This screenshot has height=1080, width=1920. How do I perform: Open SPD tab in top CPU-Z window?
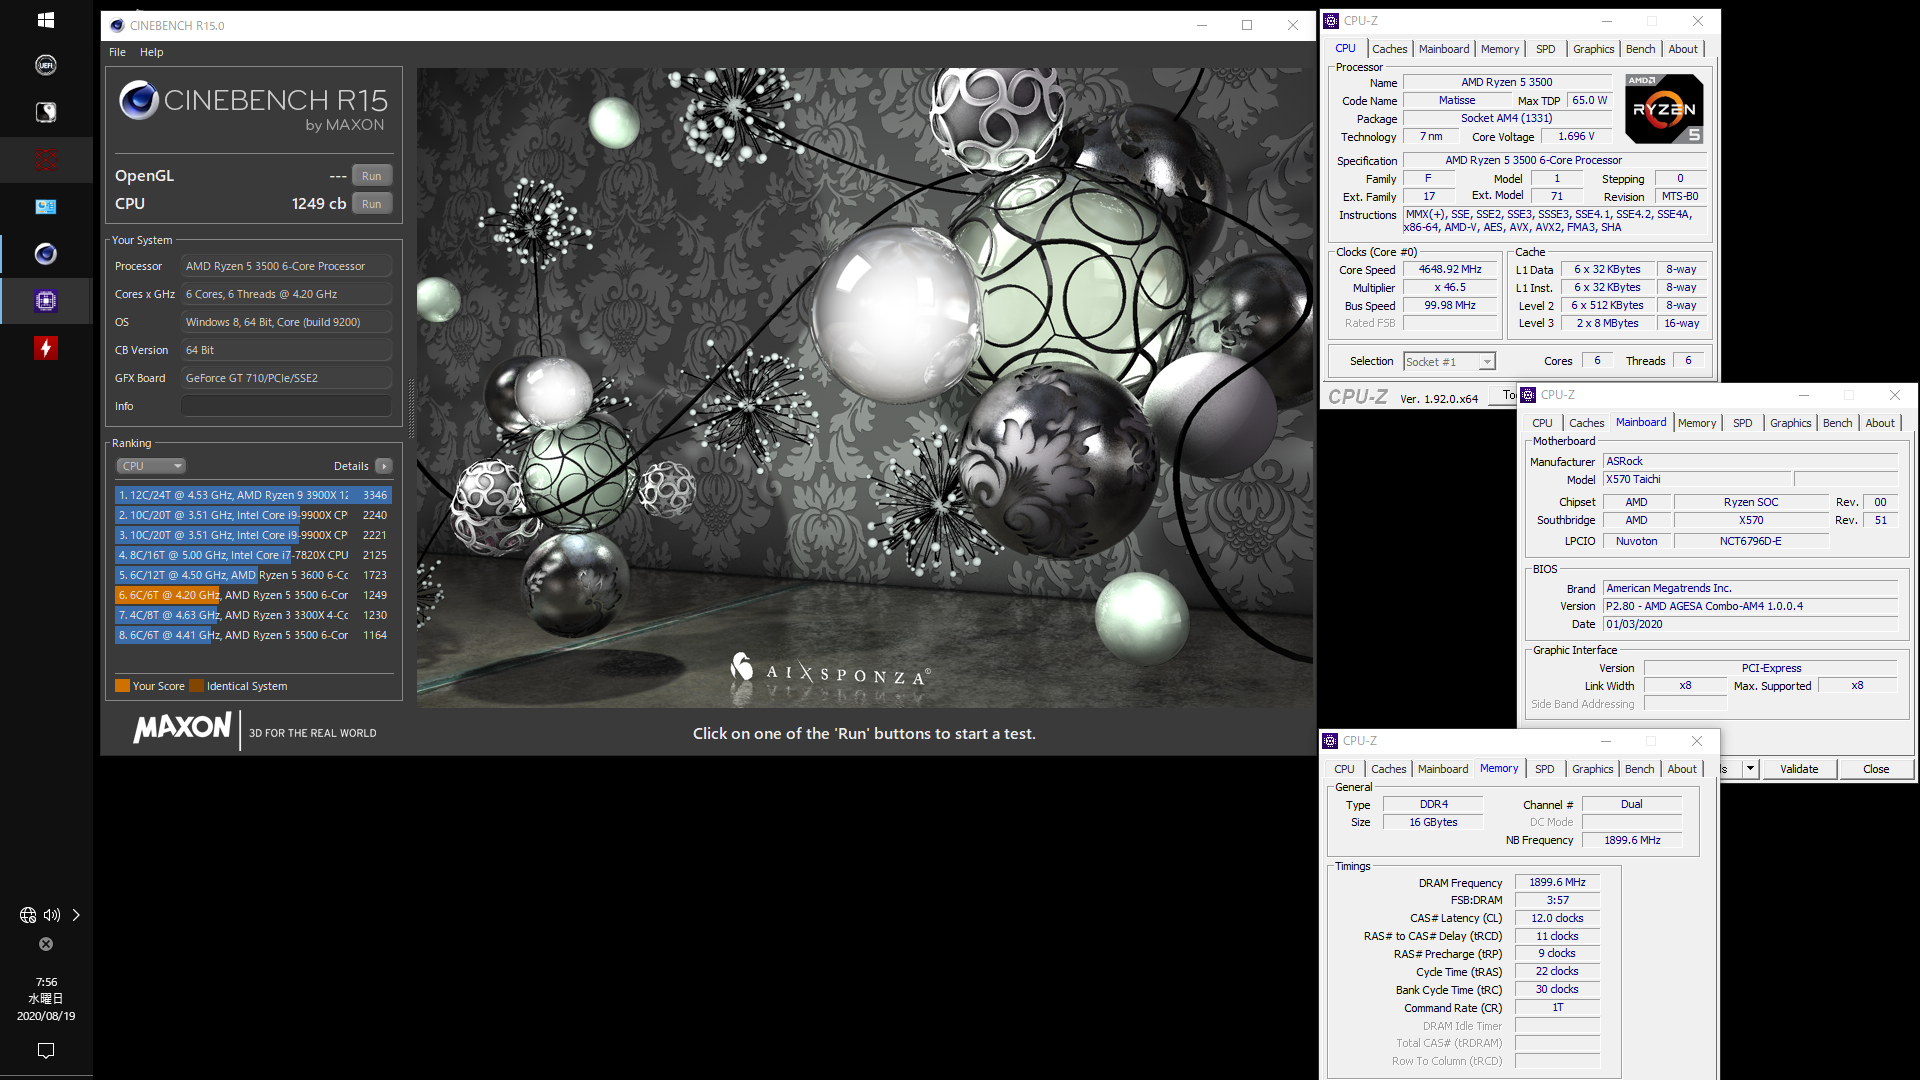pos(1545,49)
